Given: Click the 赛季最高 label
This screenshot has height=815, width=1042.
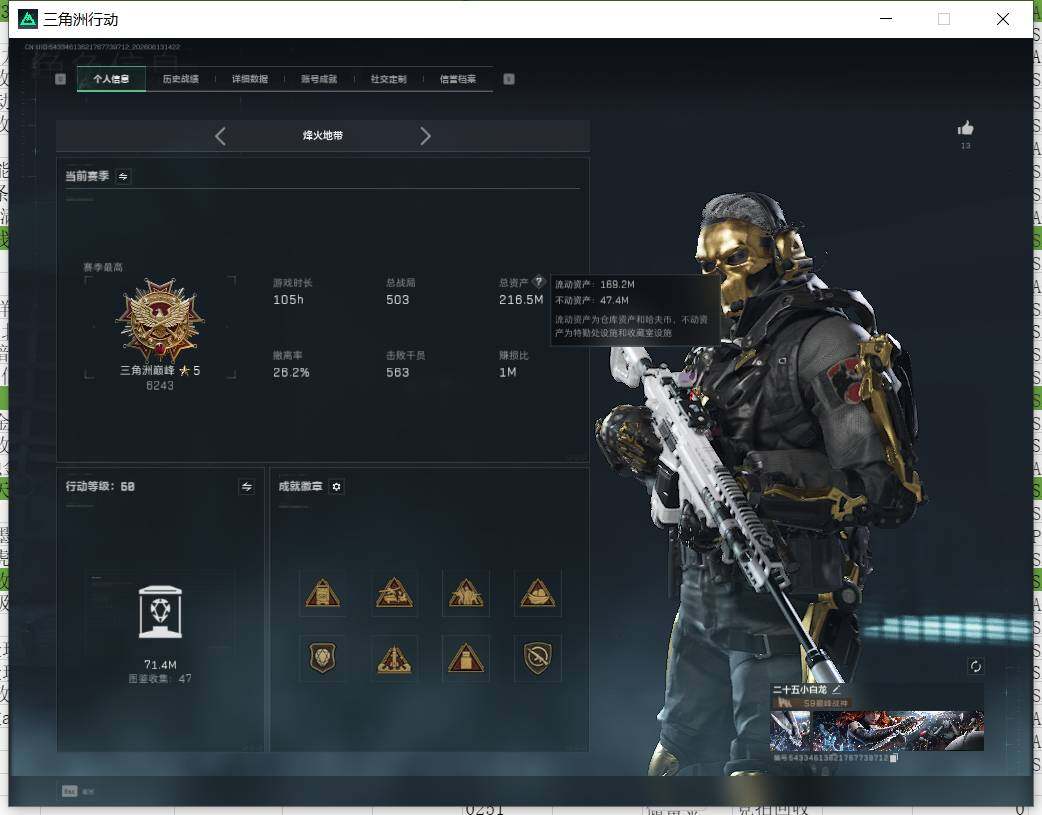Looking at the screenshot, I should (103, 267).
